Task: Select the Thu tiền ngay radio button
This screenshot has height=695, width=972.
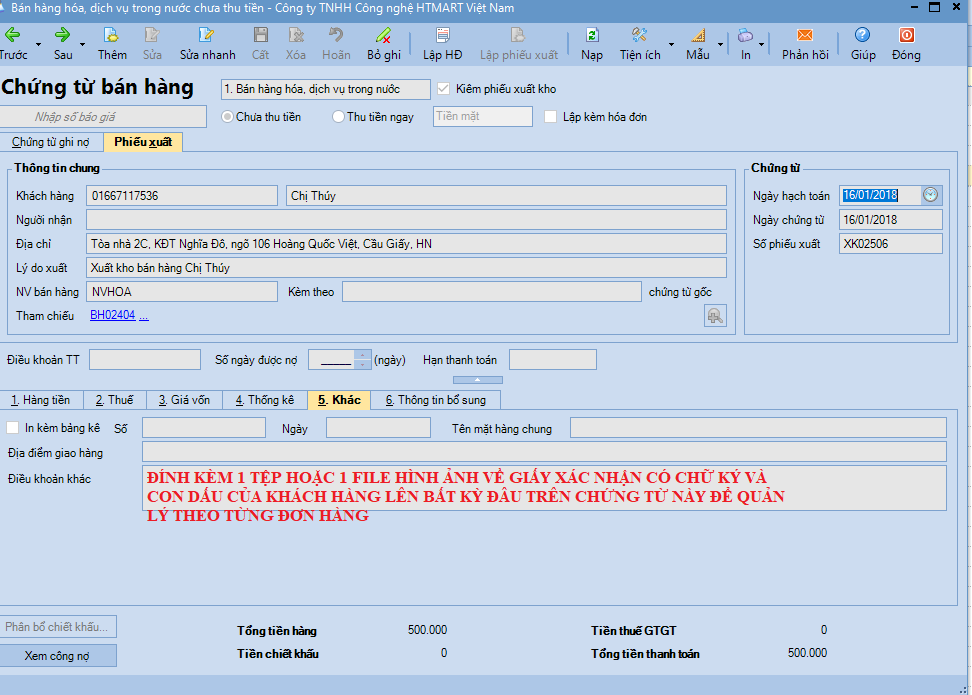Action: [x=338, y=117]
